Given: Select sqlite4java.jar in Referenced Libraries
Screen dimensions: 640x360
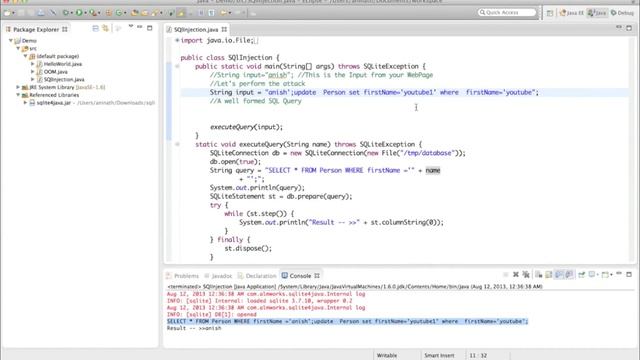Looking at the screenshot, I should click(x=53, y=103).
